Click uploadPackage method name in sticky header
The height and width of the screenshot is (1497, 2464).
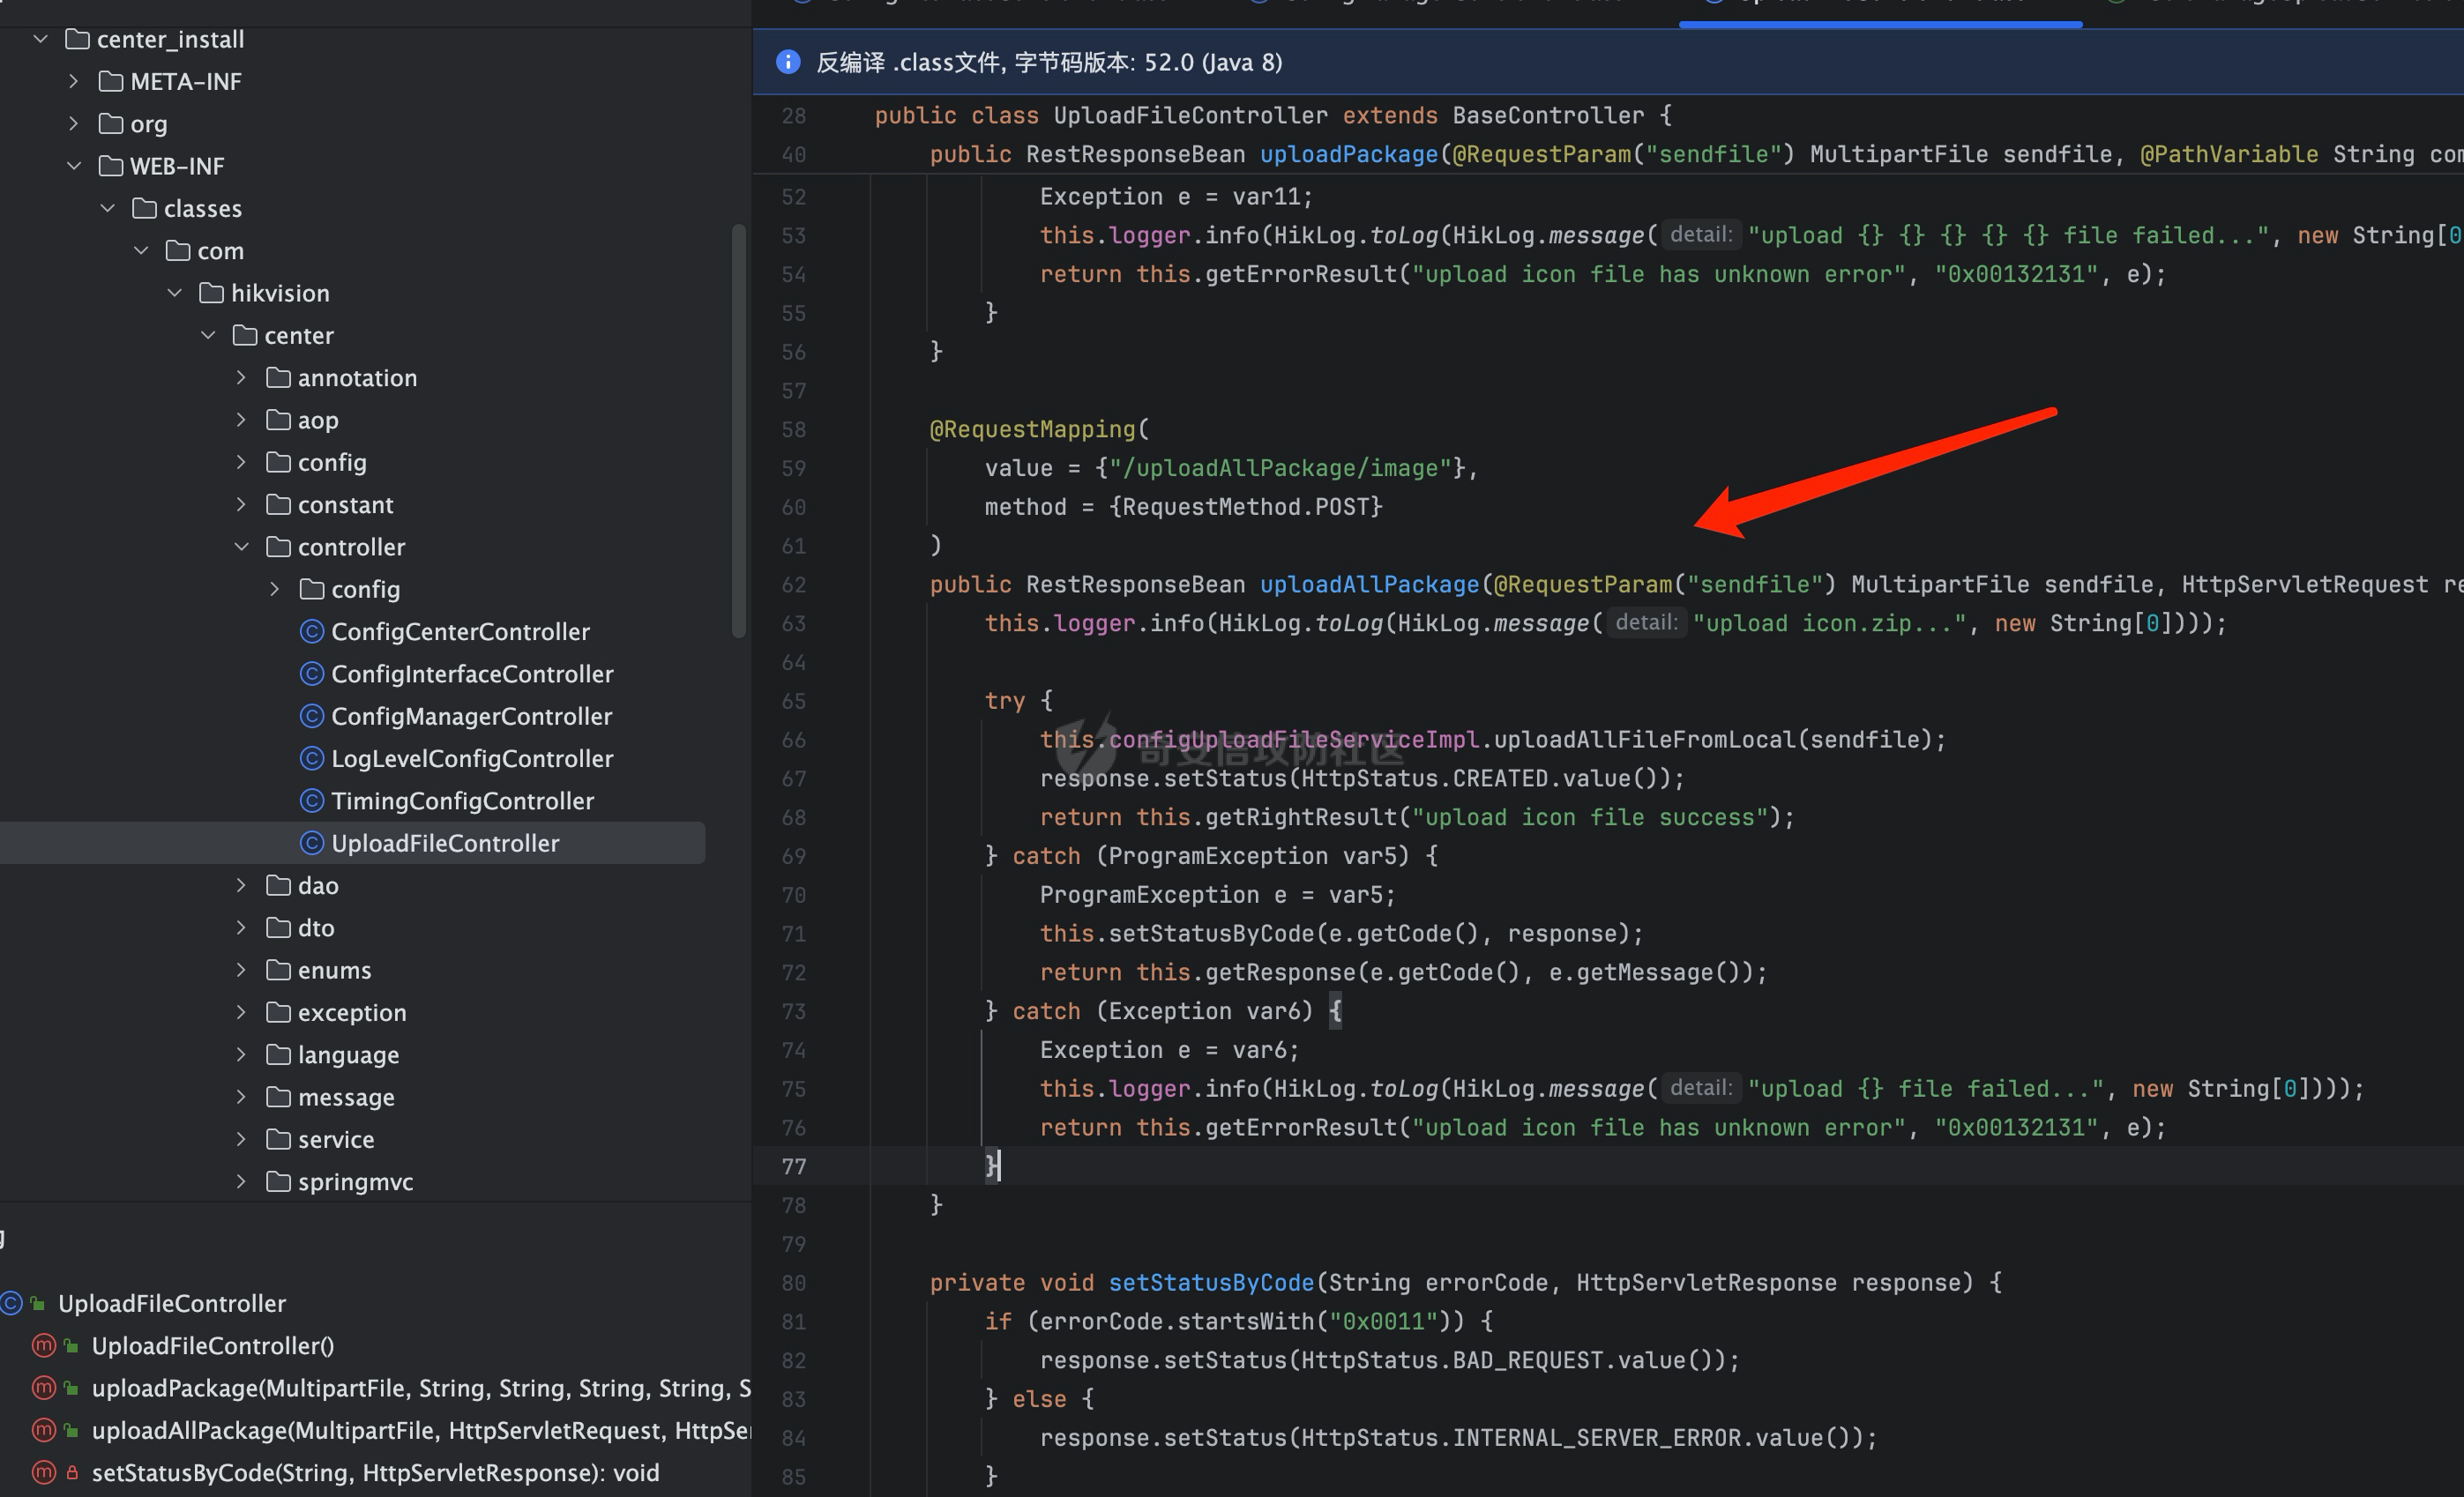coord(1348,154)
